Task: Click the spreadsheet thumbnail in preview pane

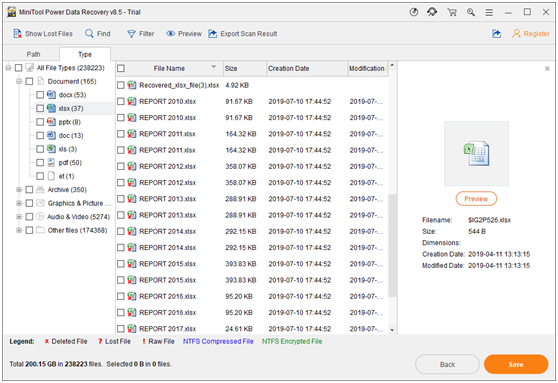Action: [x=476, y=153]
